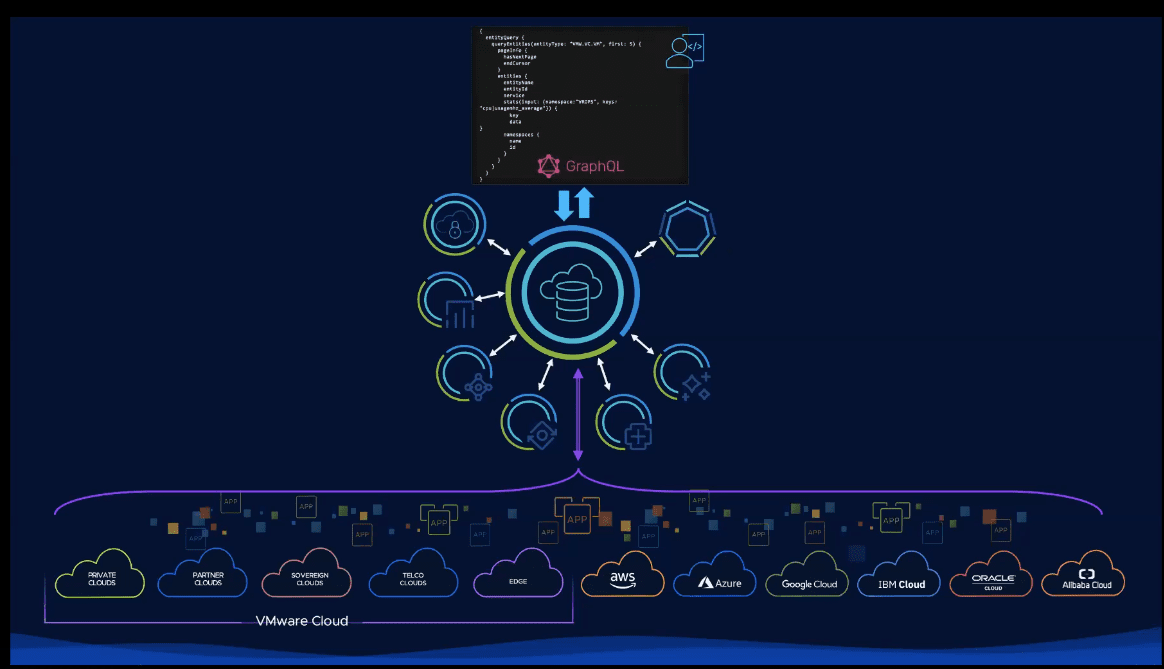Viewport: 1164px width, 669px height.
Task: Select the large orange APP box
Action: [577, 516]
